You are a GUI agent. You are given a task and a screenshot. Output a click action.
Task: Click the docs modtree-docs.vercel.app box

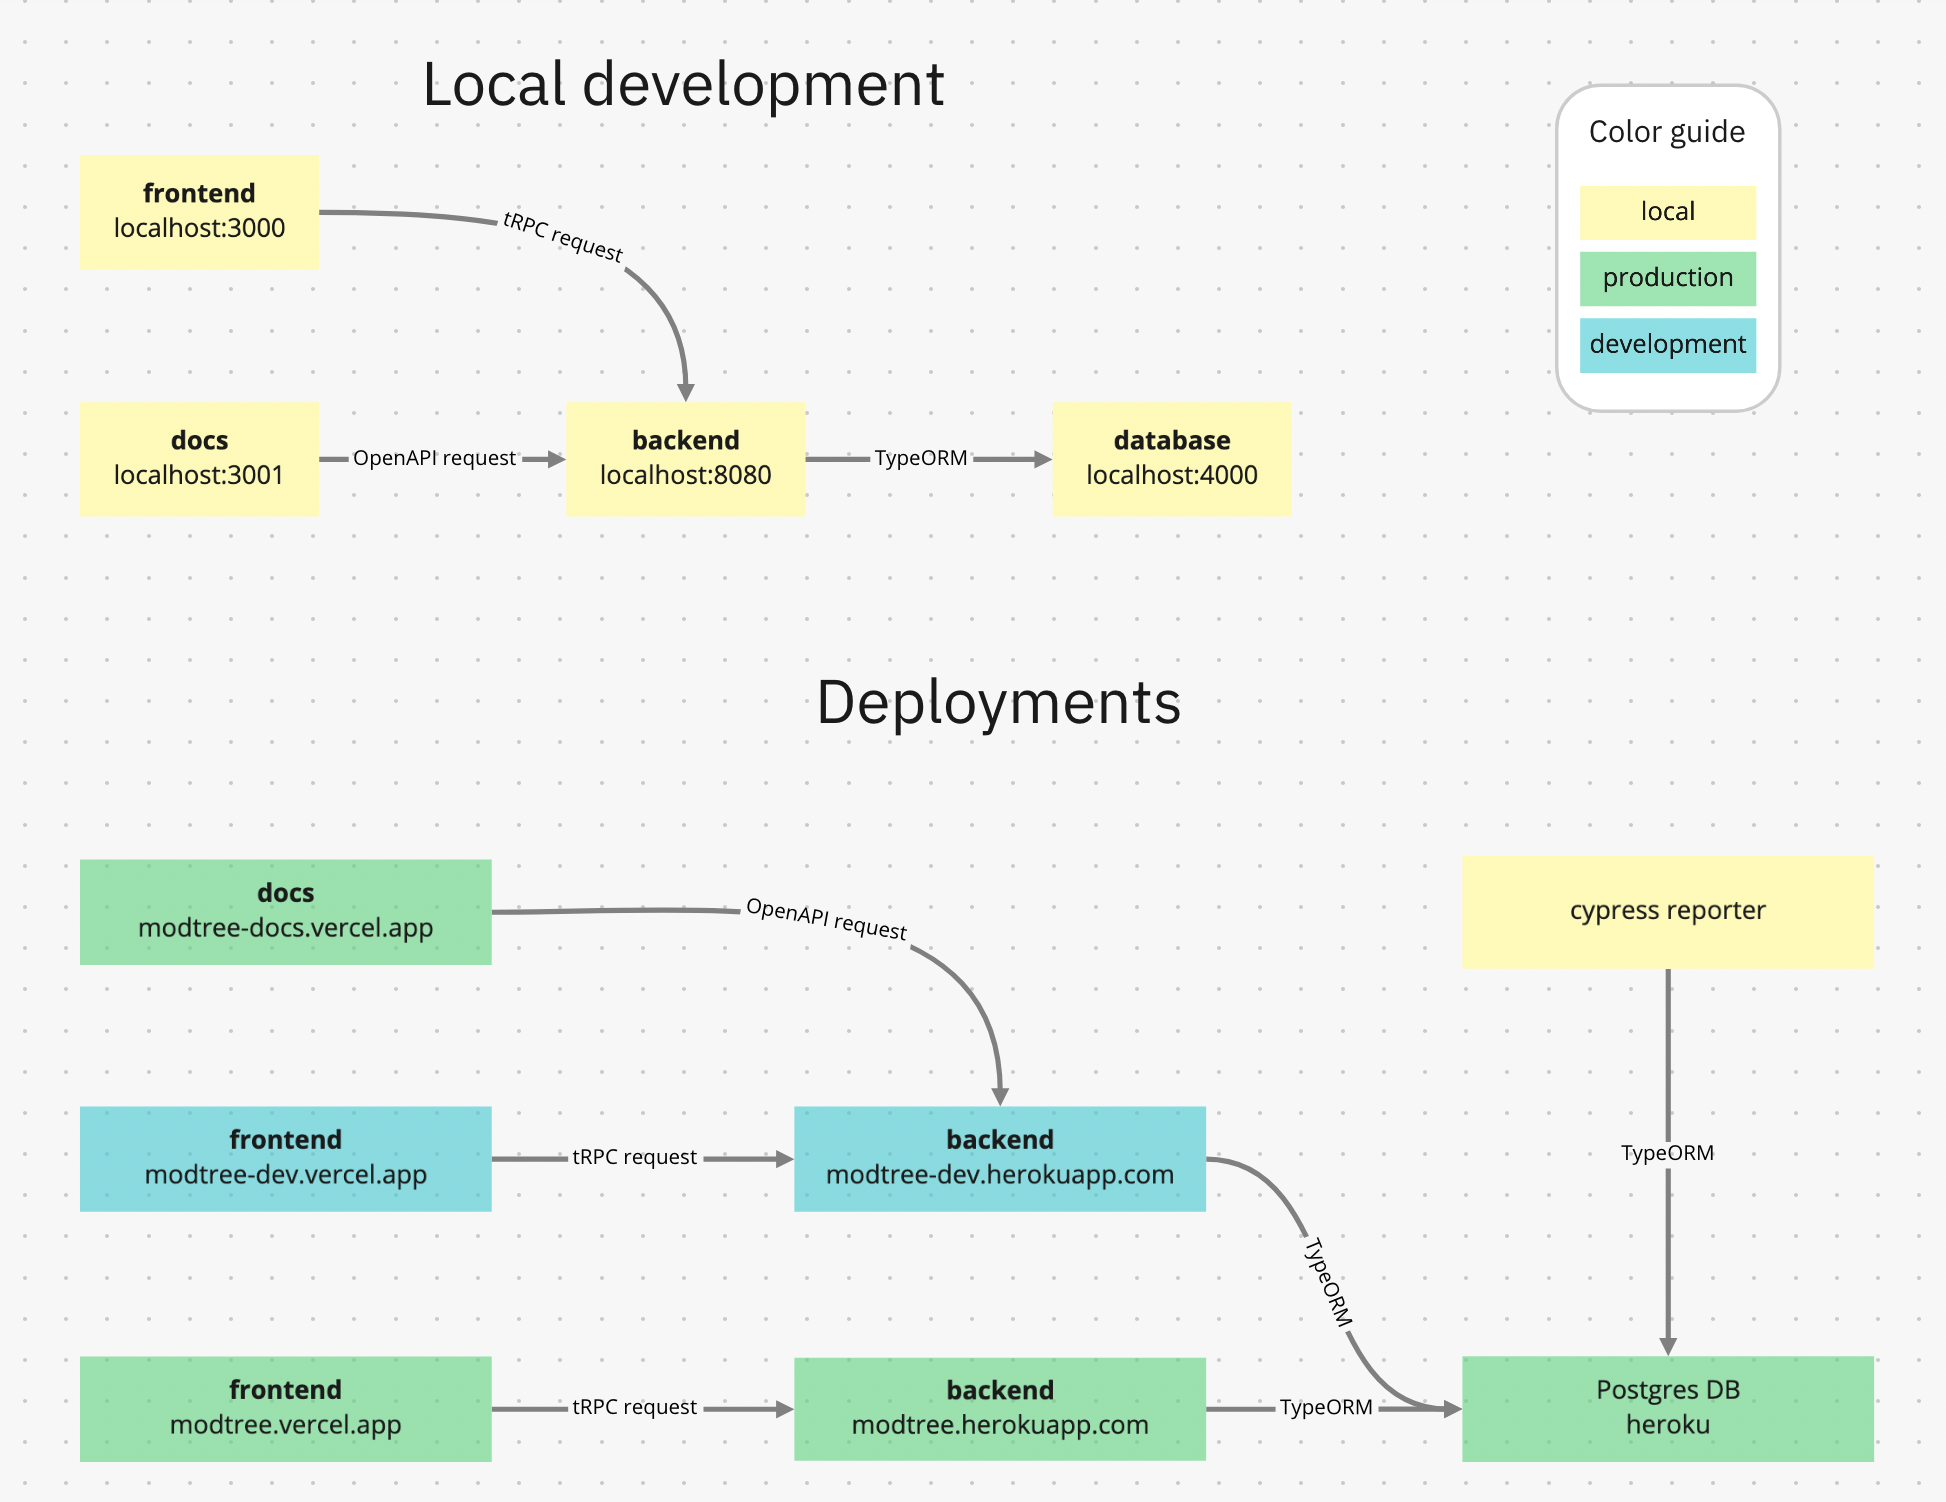coord(285,911)
